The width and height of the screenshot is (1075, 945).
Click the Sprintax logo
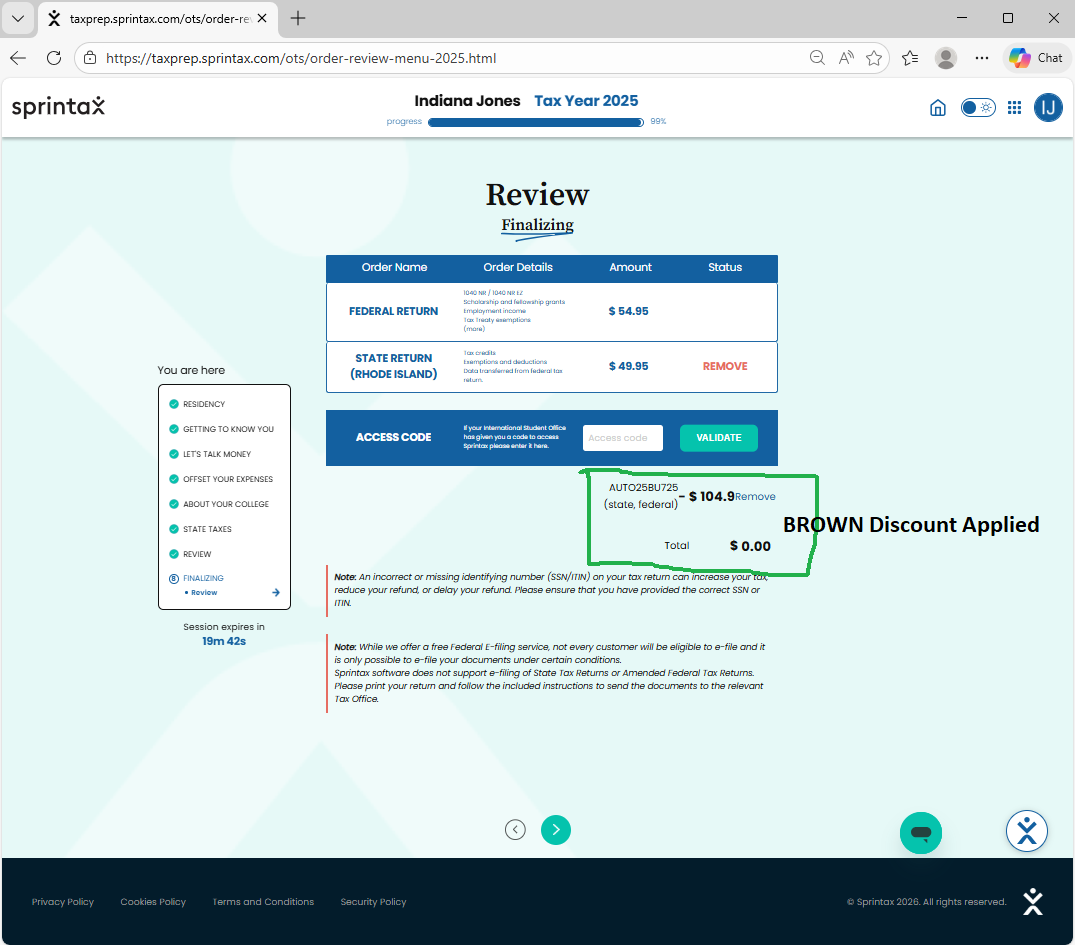click(x=58, y=107)
